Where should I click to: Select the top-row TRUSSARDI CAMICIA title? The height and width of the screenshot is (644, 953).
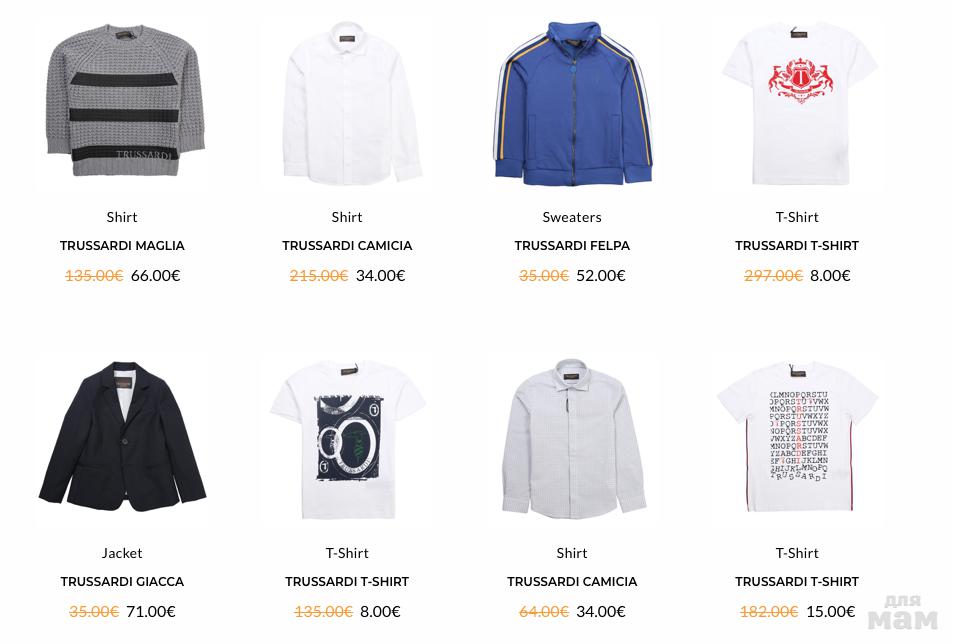pyautogui.click(x=347, y=246)
